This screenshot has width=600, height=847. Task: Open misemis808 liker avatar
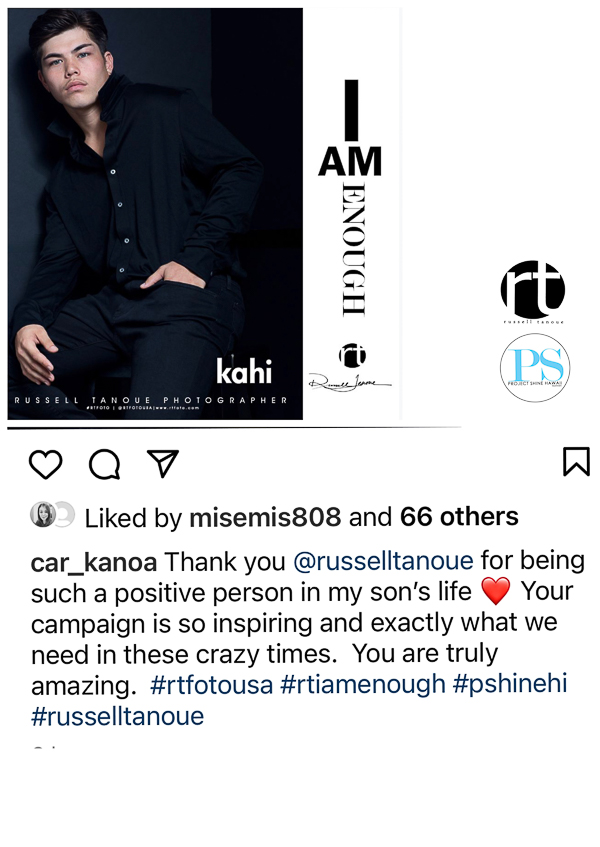pyautogui.click(x=43, y=515)
